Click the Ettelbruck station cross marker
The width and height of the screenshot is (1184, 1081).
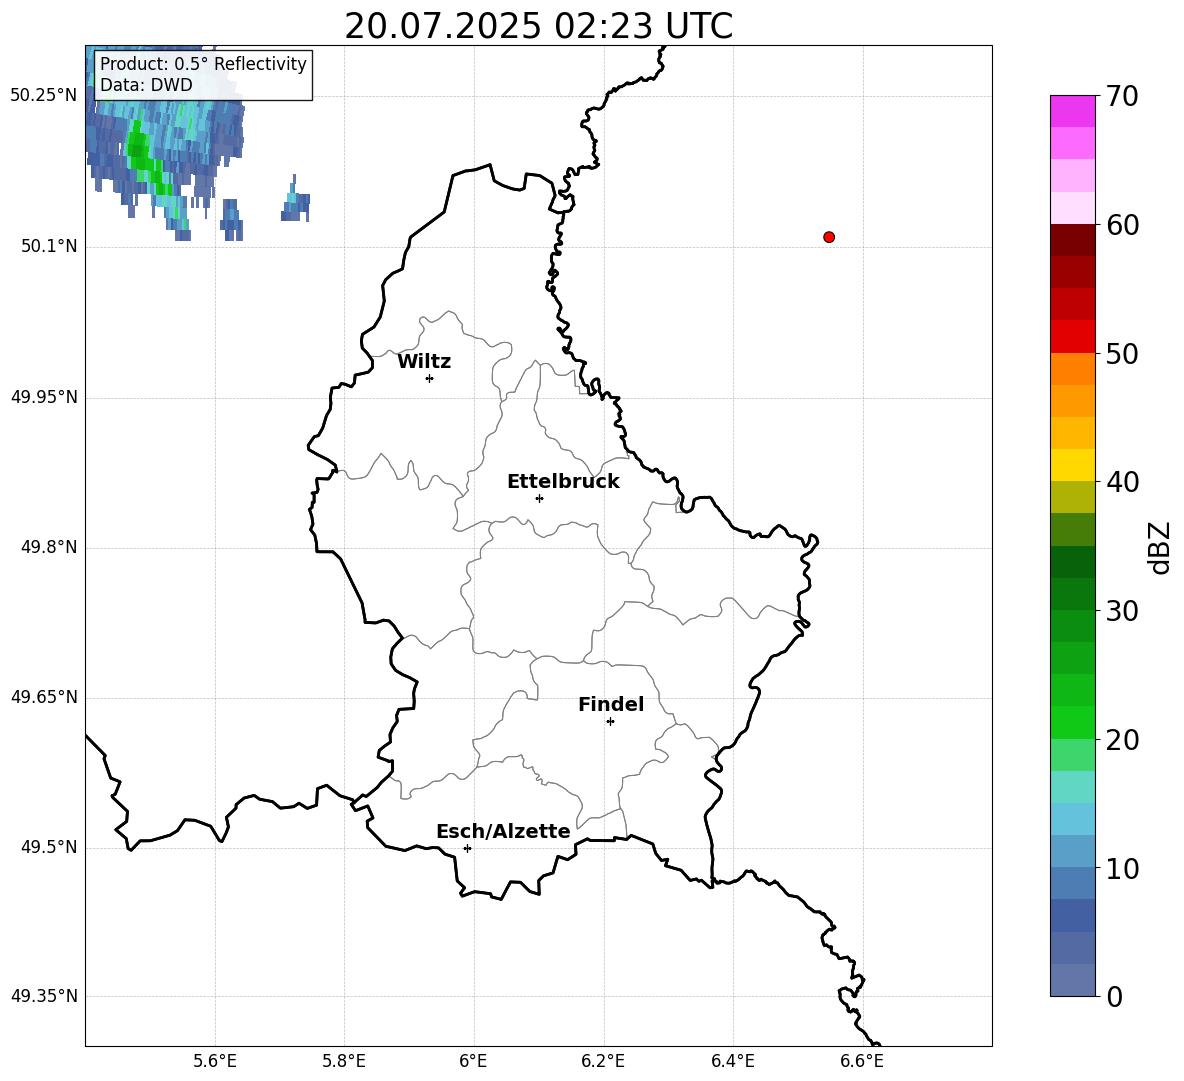coord(539,498)
